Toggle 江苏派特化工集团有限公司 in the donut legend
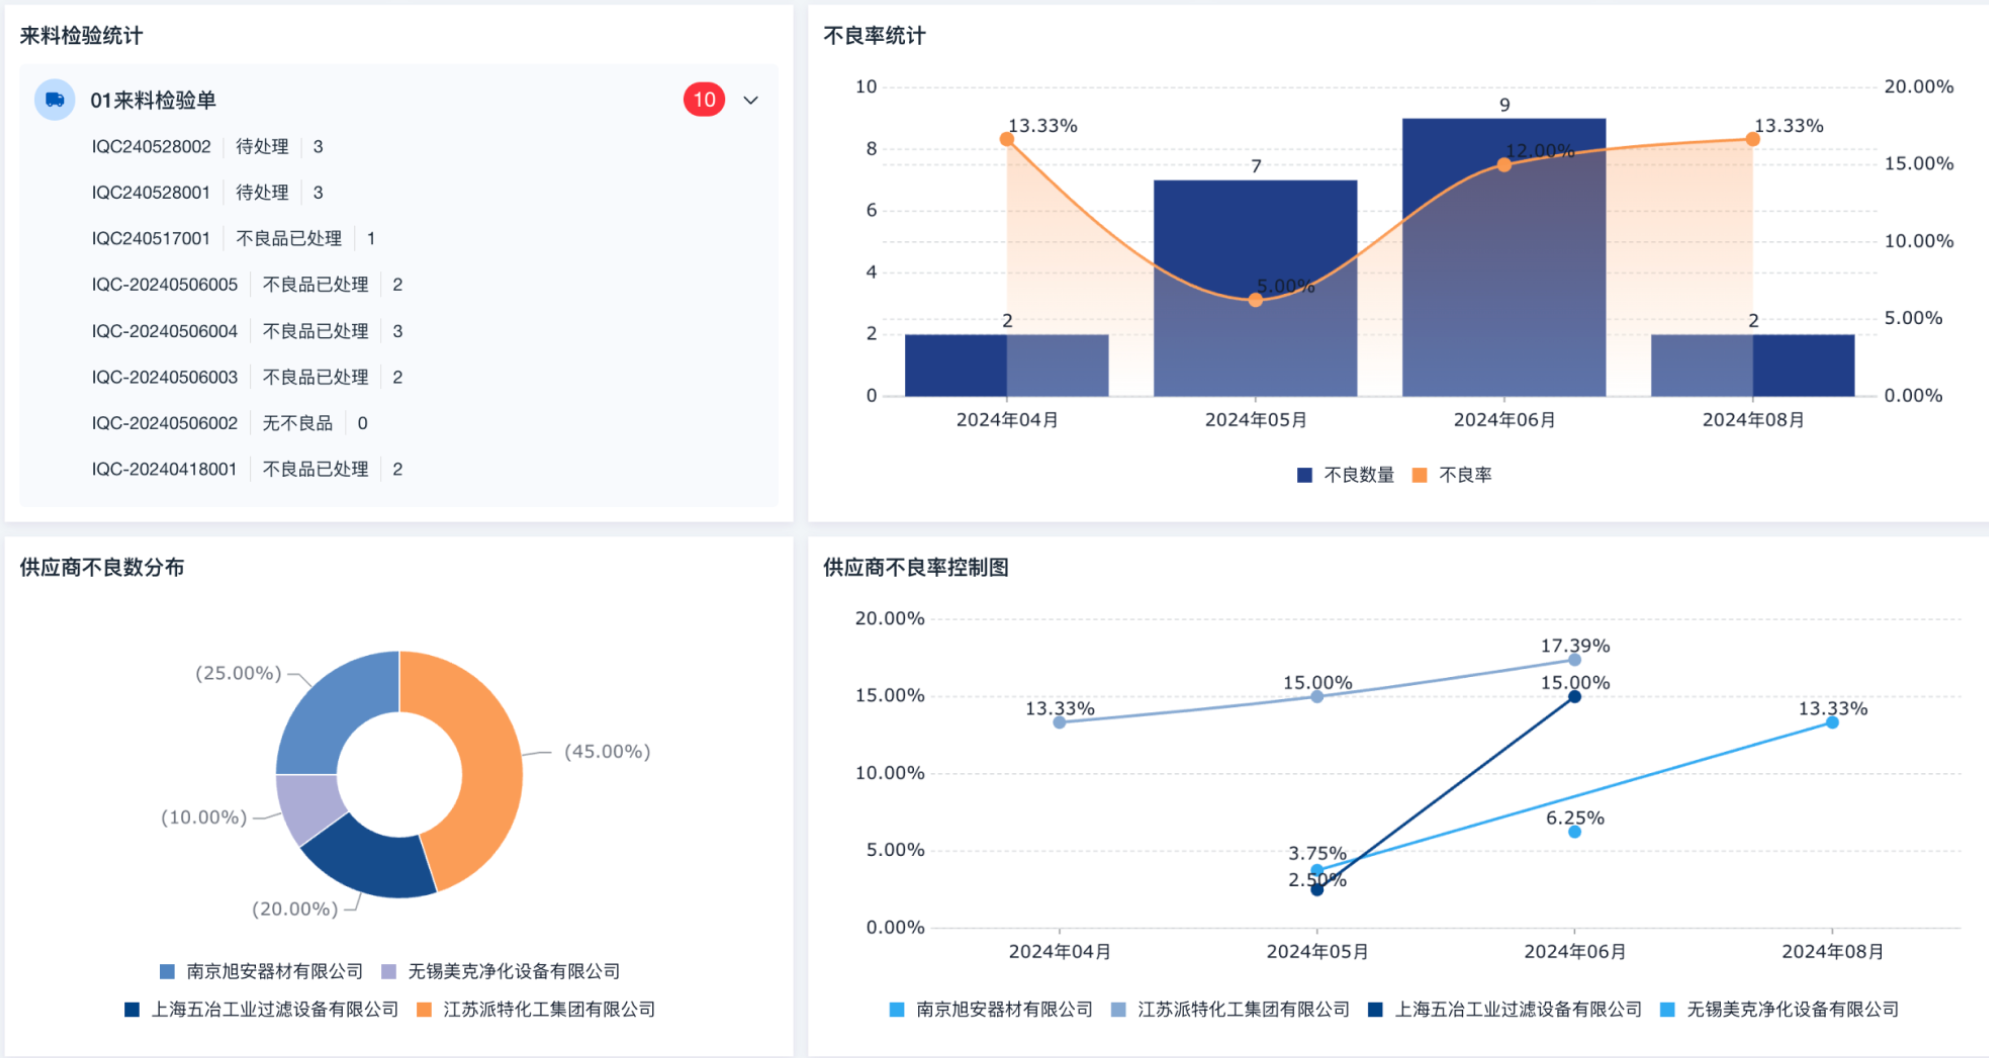The width and height of the screenshot is (1989, 1058). click(536, 1009)
